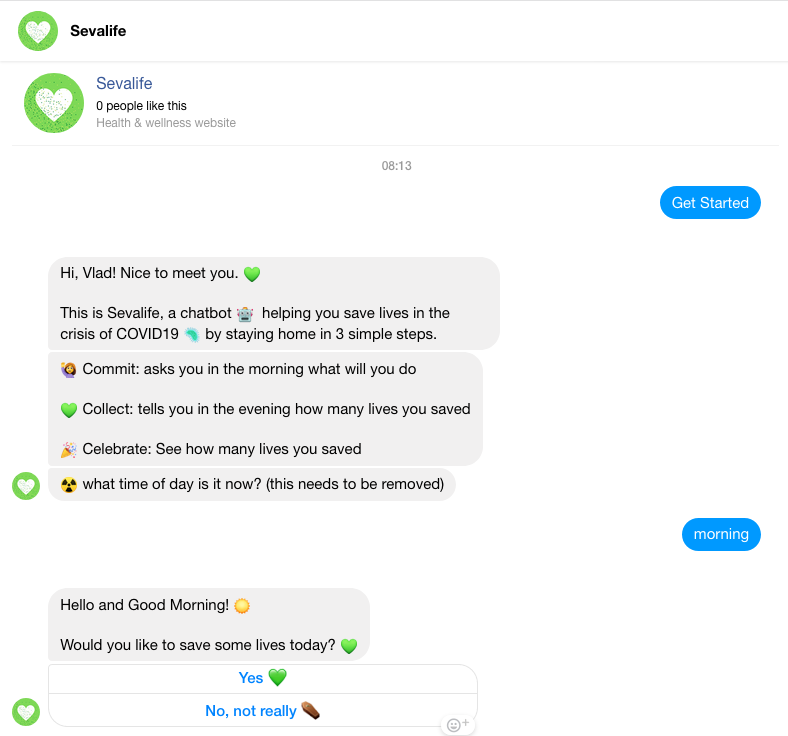Choose the No, not really reply option

(x=263, y=711)
